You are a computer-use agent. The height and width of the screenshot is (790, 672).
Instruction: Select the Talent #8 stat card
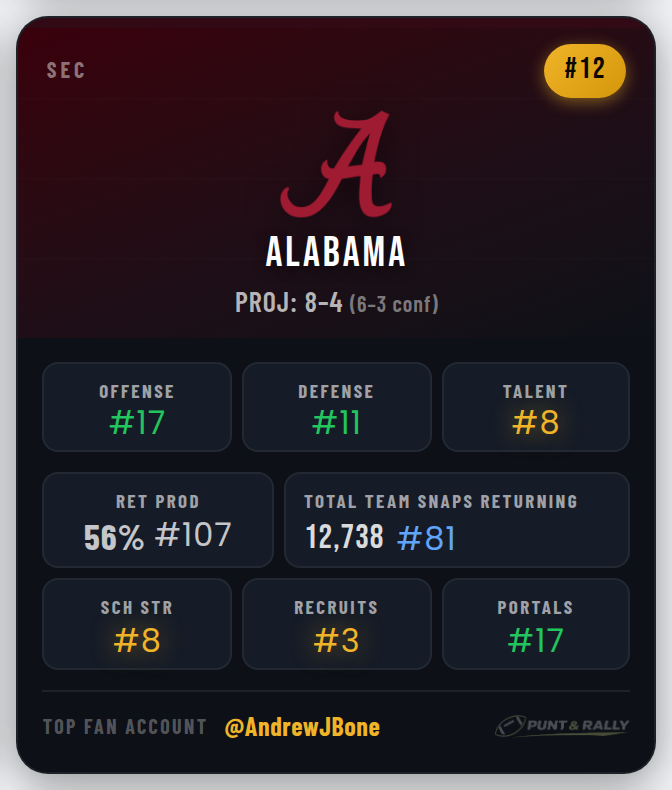(535, 407)
